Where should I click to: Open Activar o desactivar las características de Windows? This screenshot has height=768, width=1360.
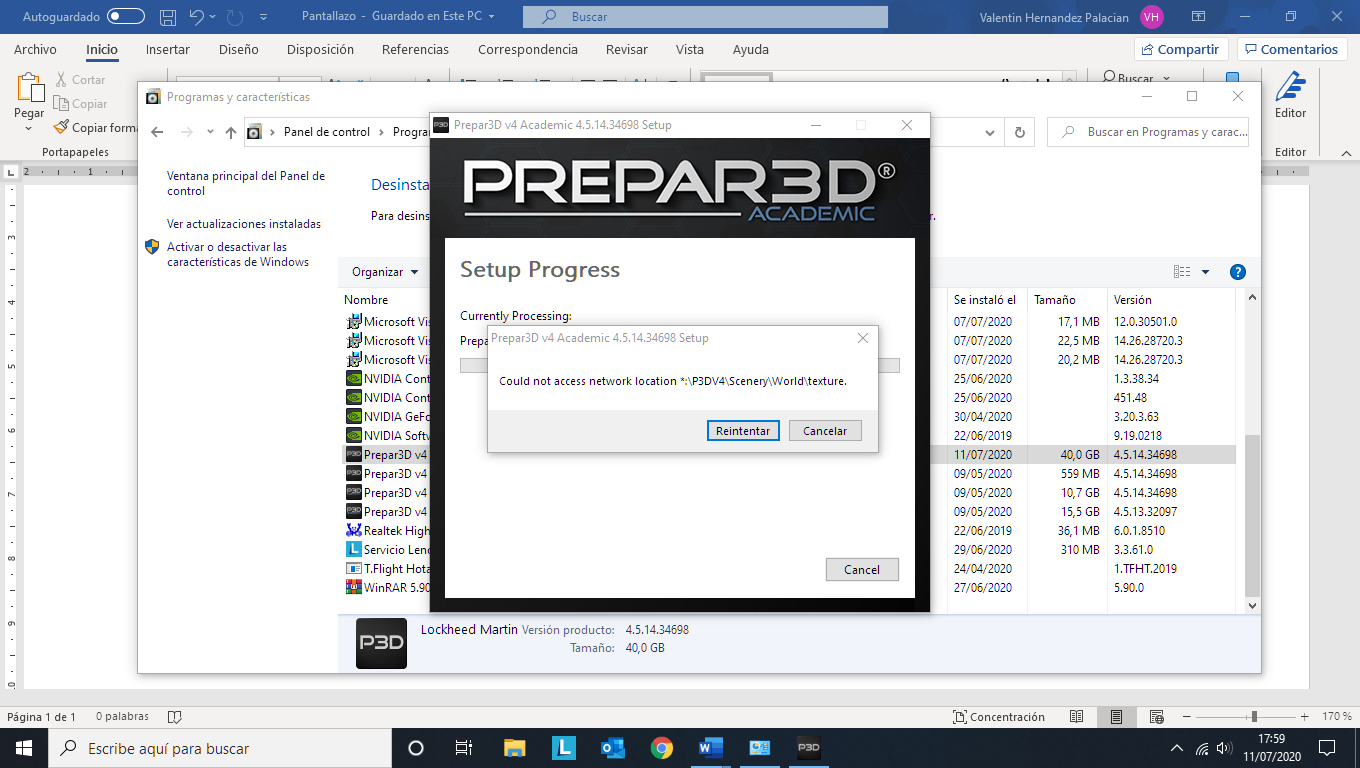pyautogui.click(x=238, y=254)
